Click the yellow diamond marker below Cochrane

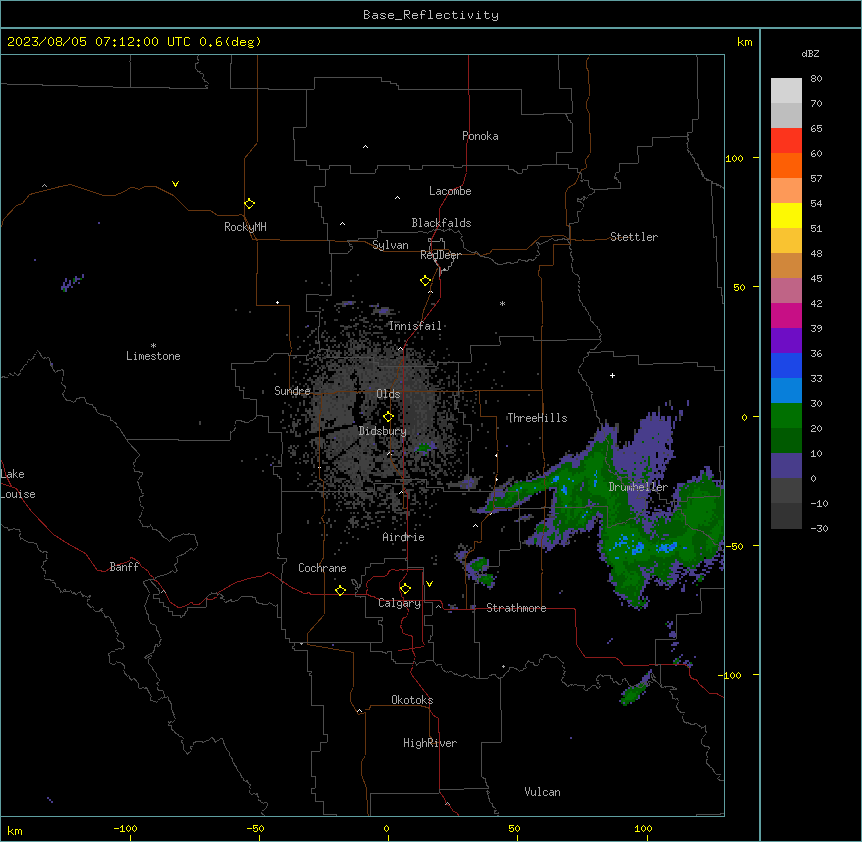pos(340,590)
